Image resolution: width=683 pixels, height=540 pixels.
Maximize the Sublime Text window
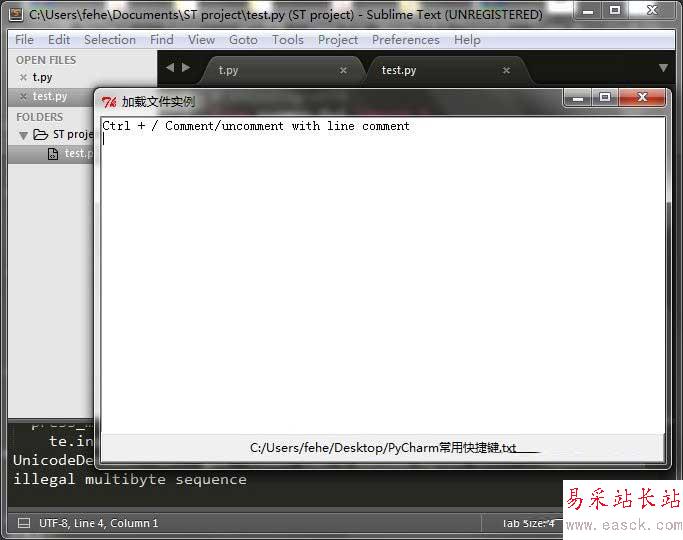click(615, 10)
